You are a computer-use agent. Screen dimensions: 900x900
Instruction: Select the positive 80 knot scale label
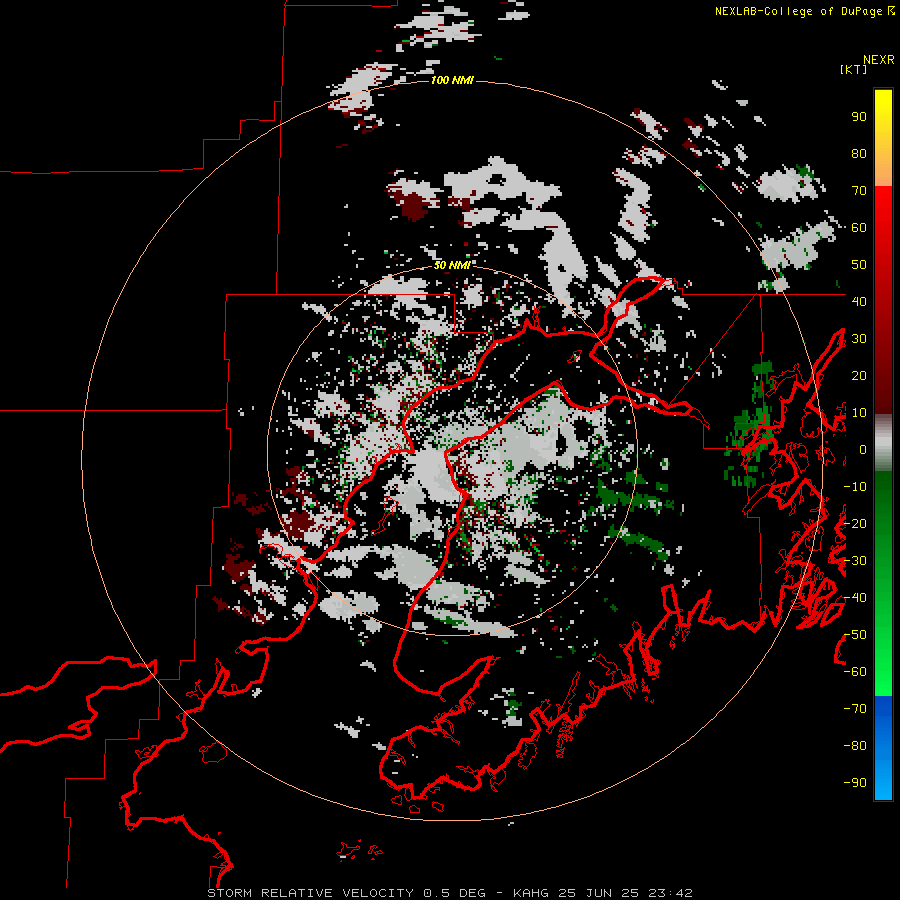pos(859,154)
